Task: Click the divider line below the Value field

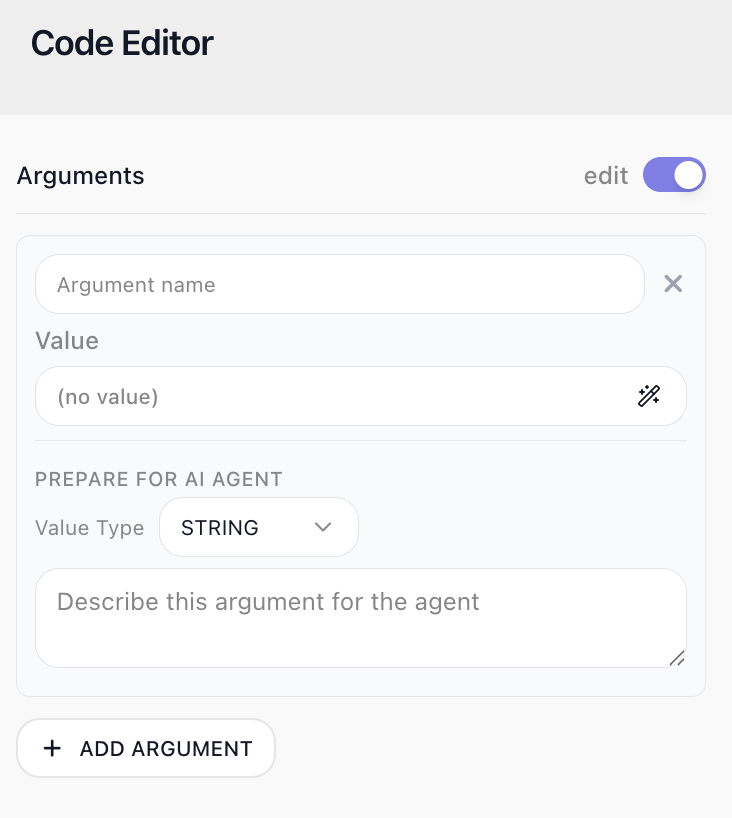Action: [x=361, y=440]
